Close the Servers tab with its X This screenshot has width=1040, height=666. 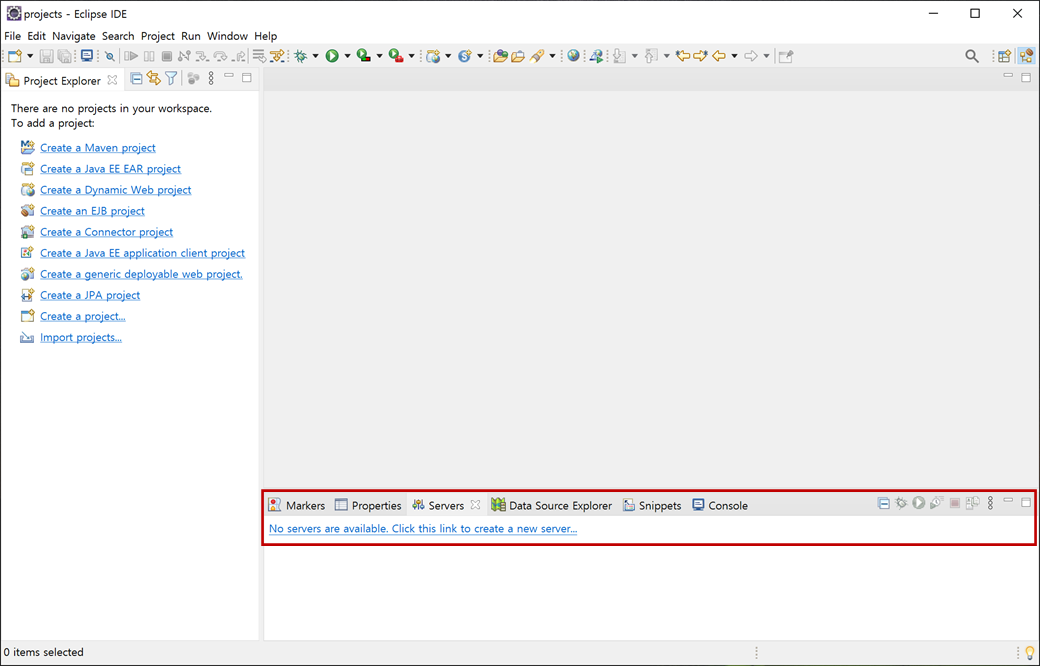[476, 505]
